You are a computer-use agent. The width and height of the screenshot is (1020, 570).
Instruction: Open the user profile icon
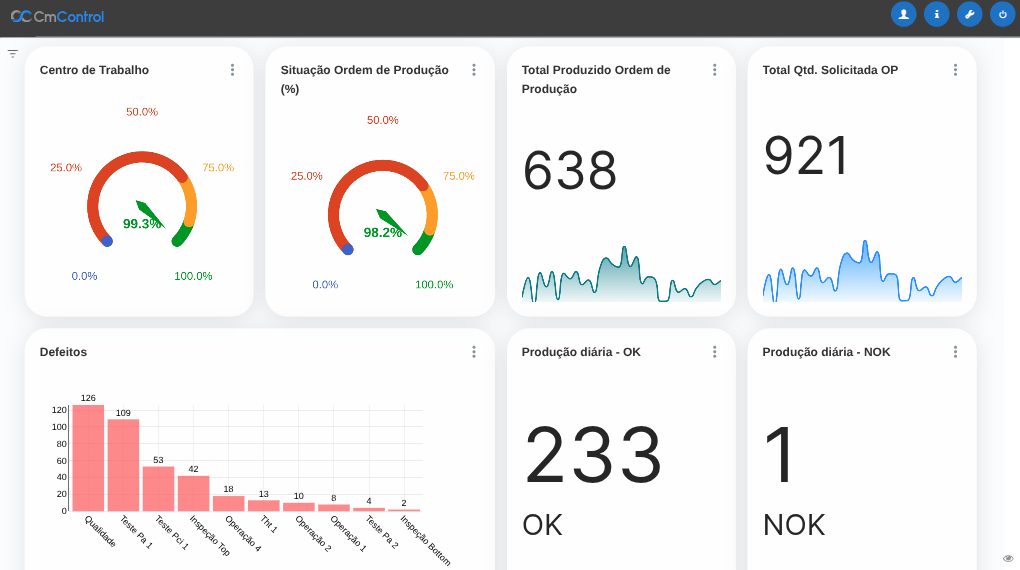pos(903,14)
